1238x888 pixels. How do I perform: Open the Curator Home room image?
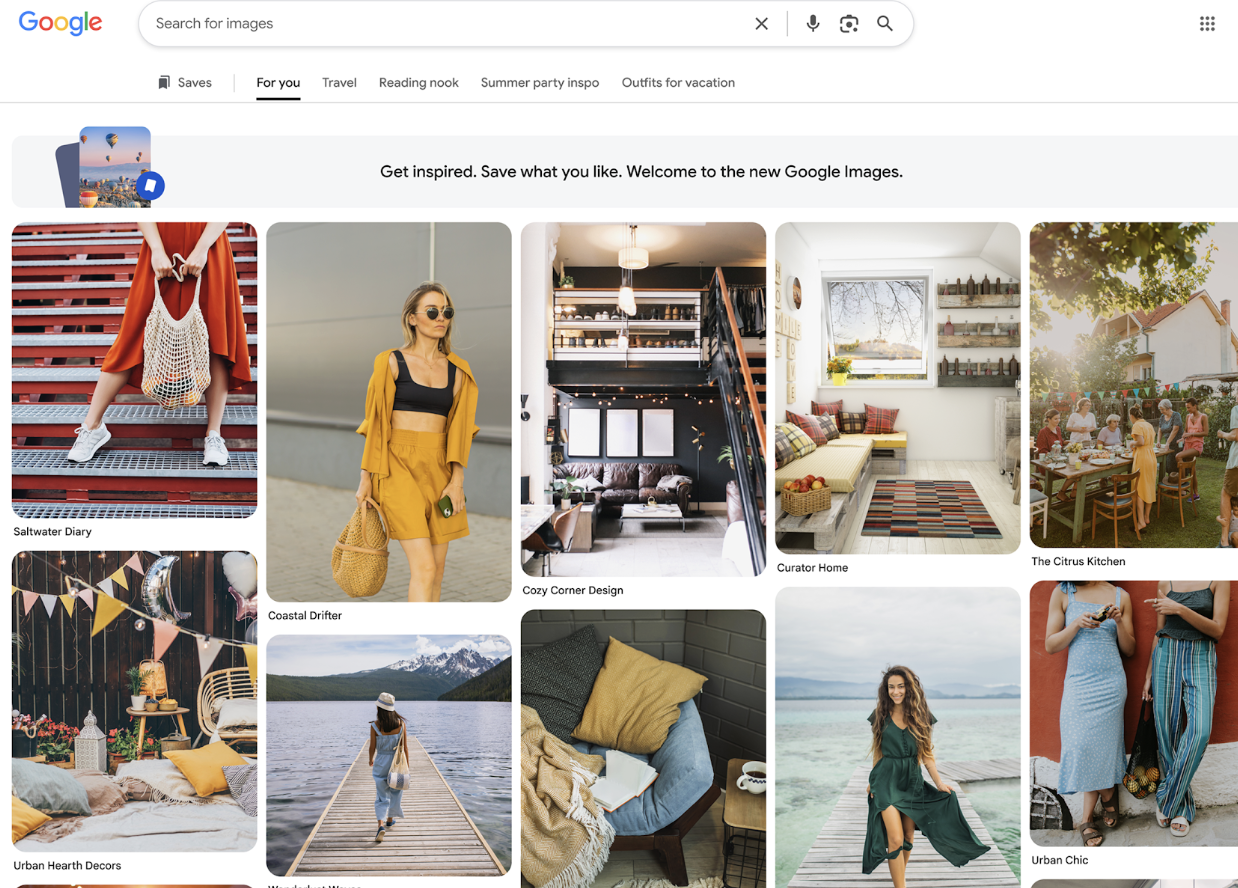(x=898, y=388)
